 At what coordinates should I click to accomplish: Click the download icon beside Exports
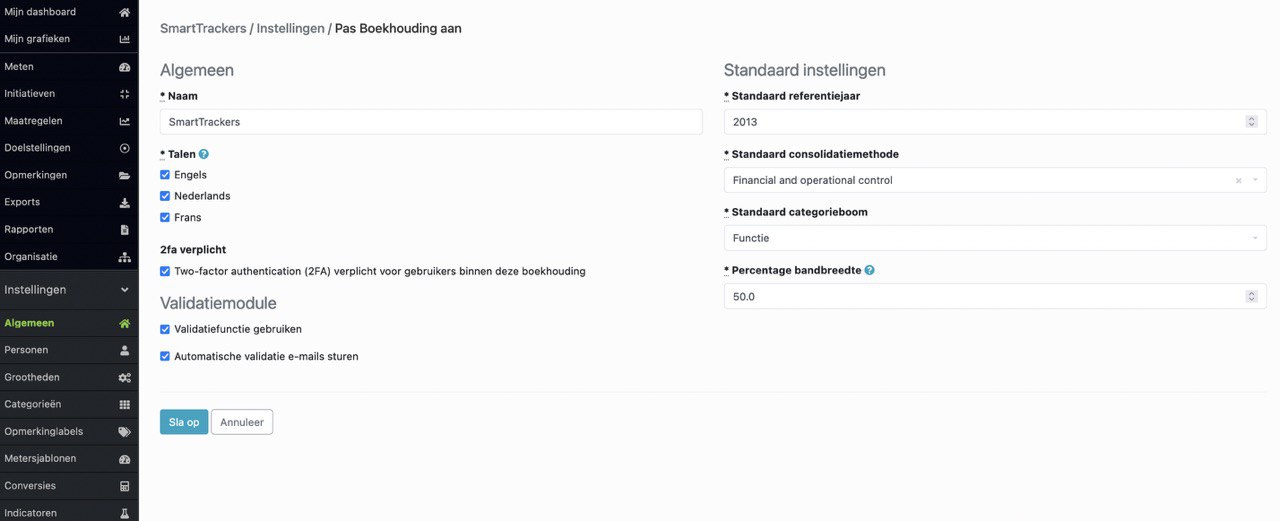pos(124,202)
